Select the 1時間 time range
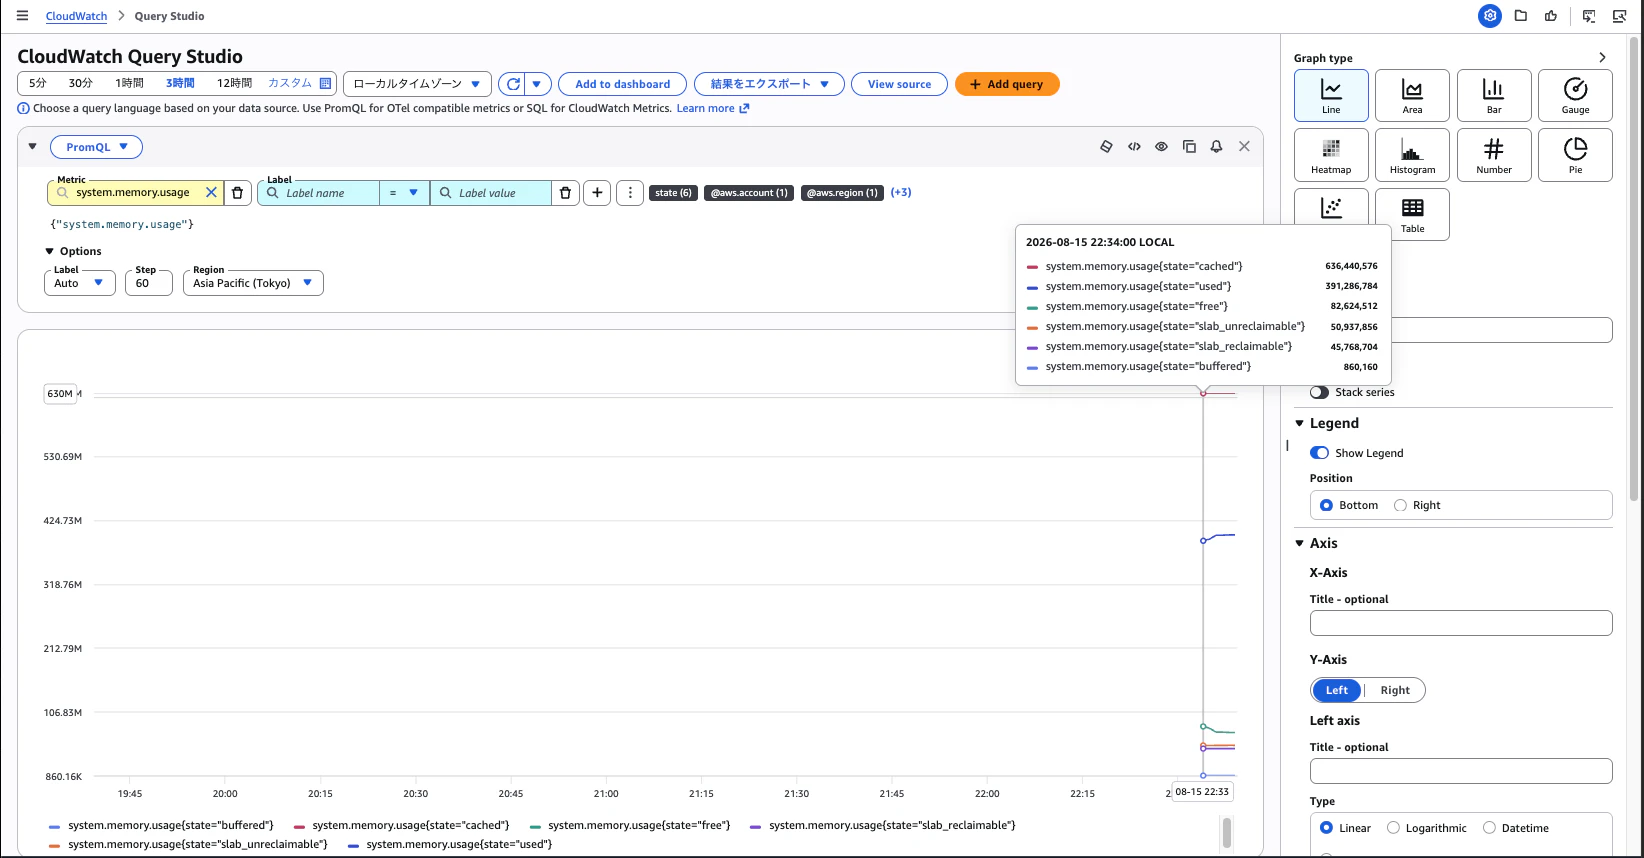Screen dimensions: 1644x858 pos(129,83)
